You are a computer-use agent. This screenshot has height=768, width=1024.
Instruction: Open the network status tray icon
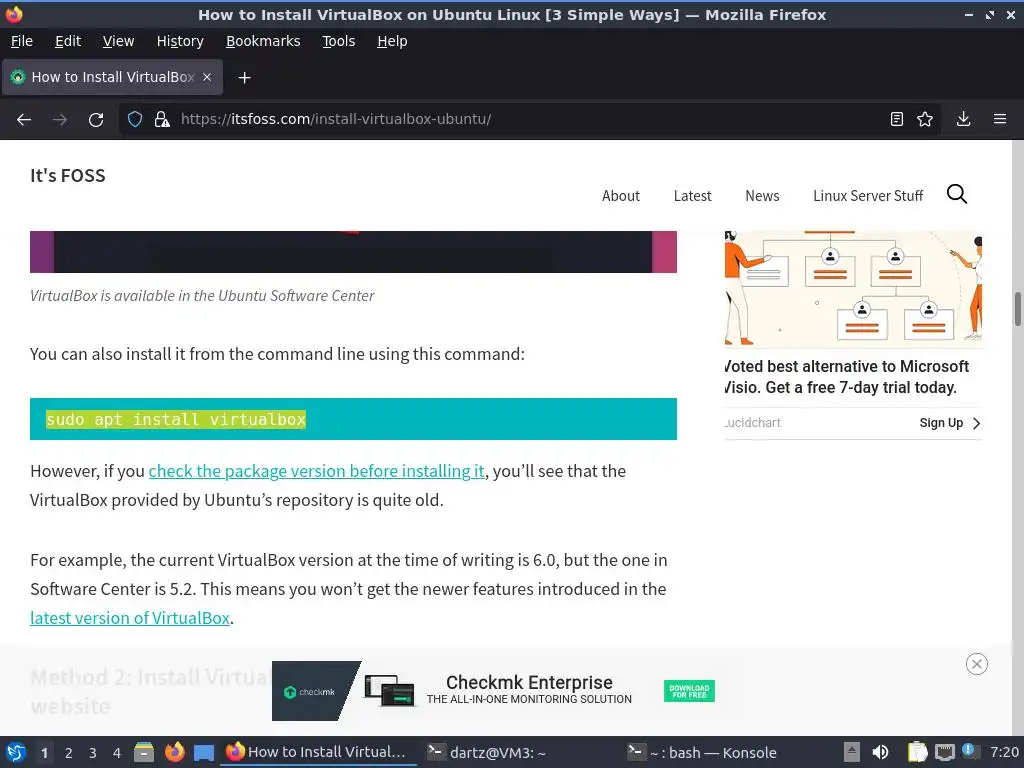(944, 752)
